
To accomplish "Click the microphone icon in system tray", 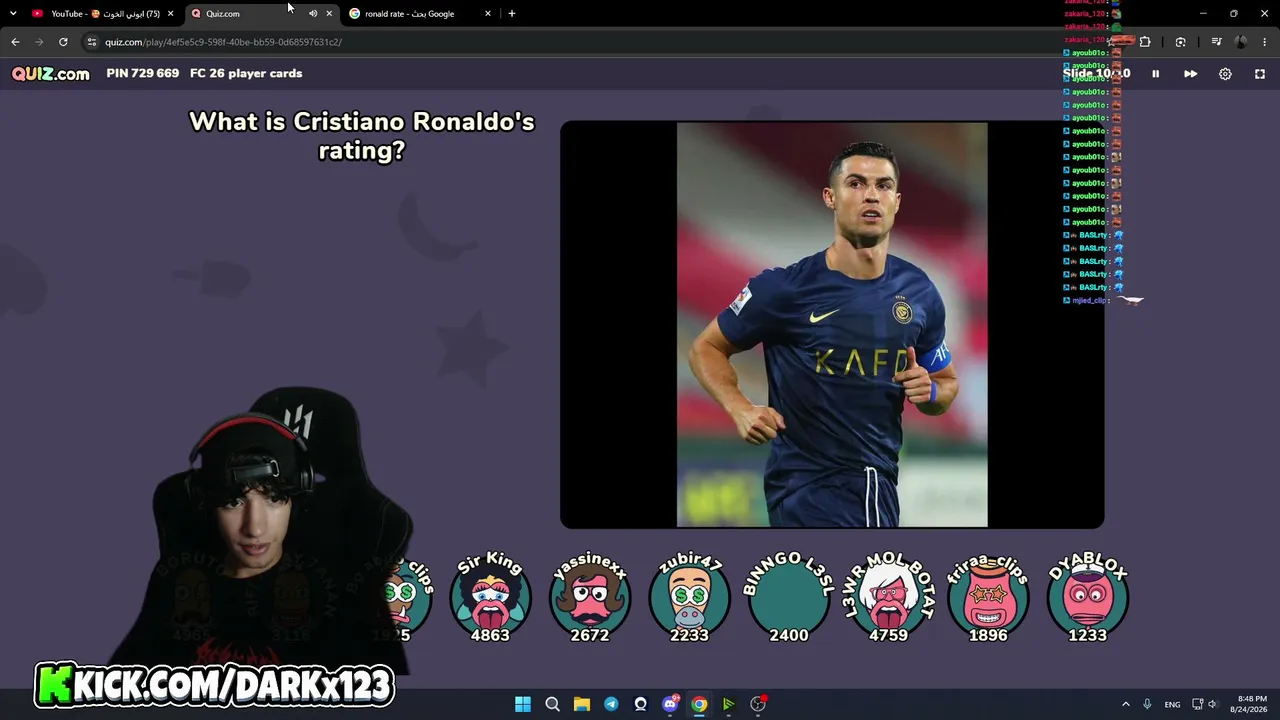I will coord(1147,704).
